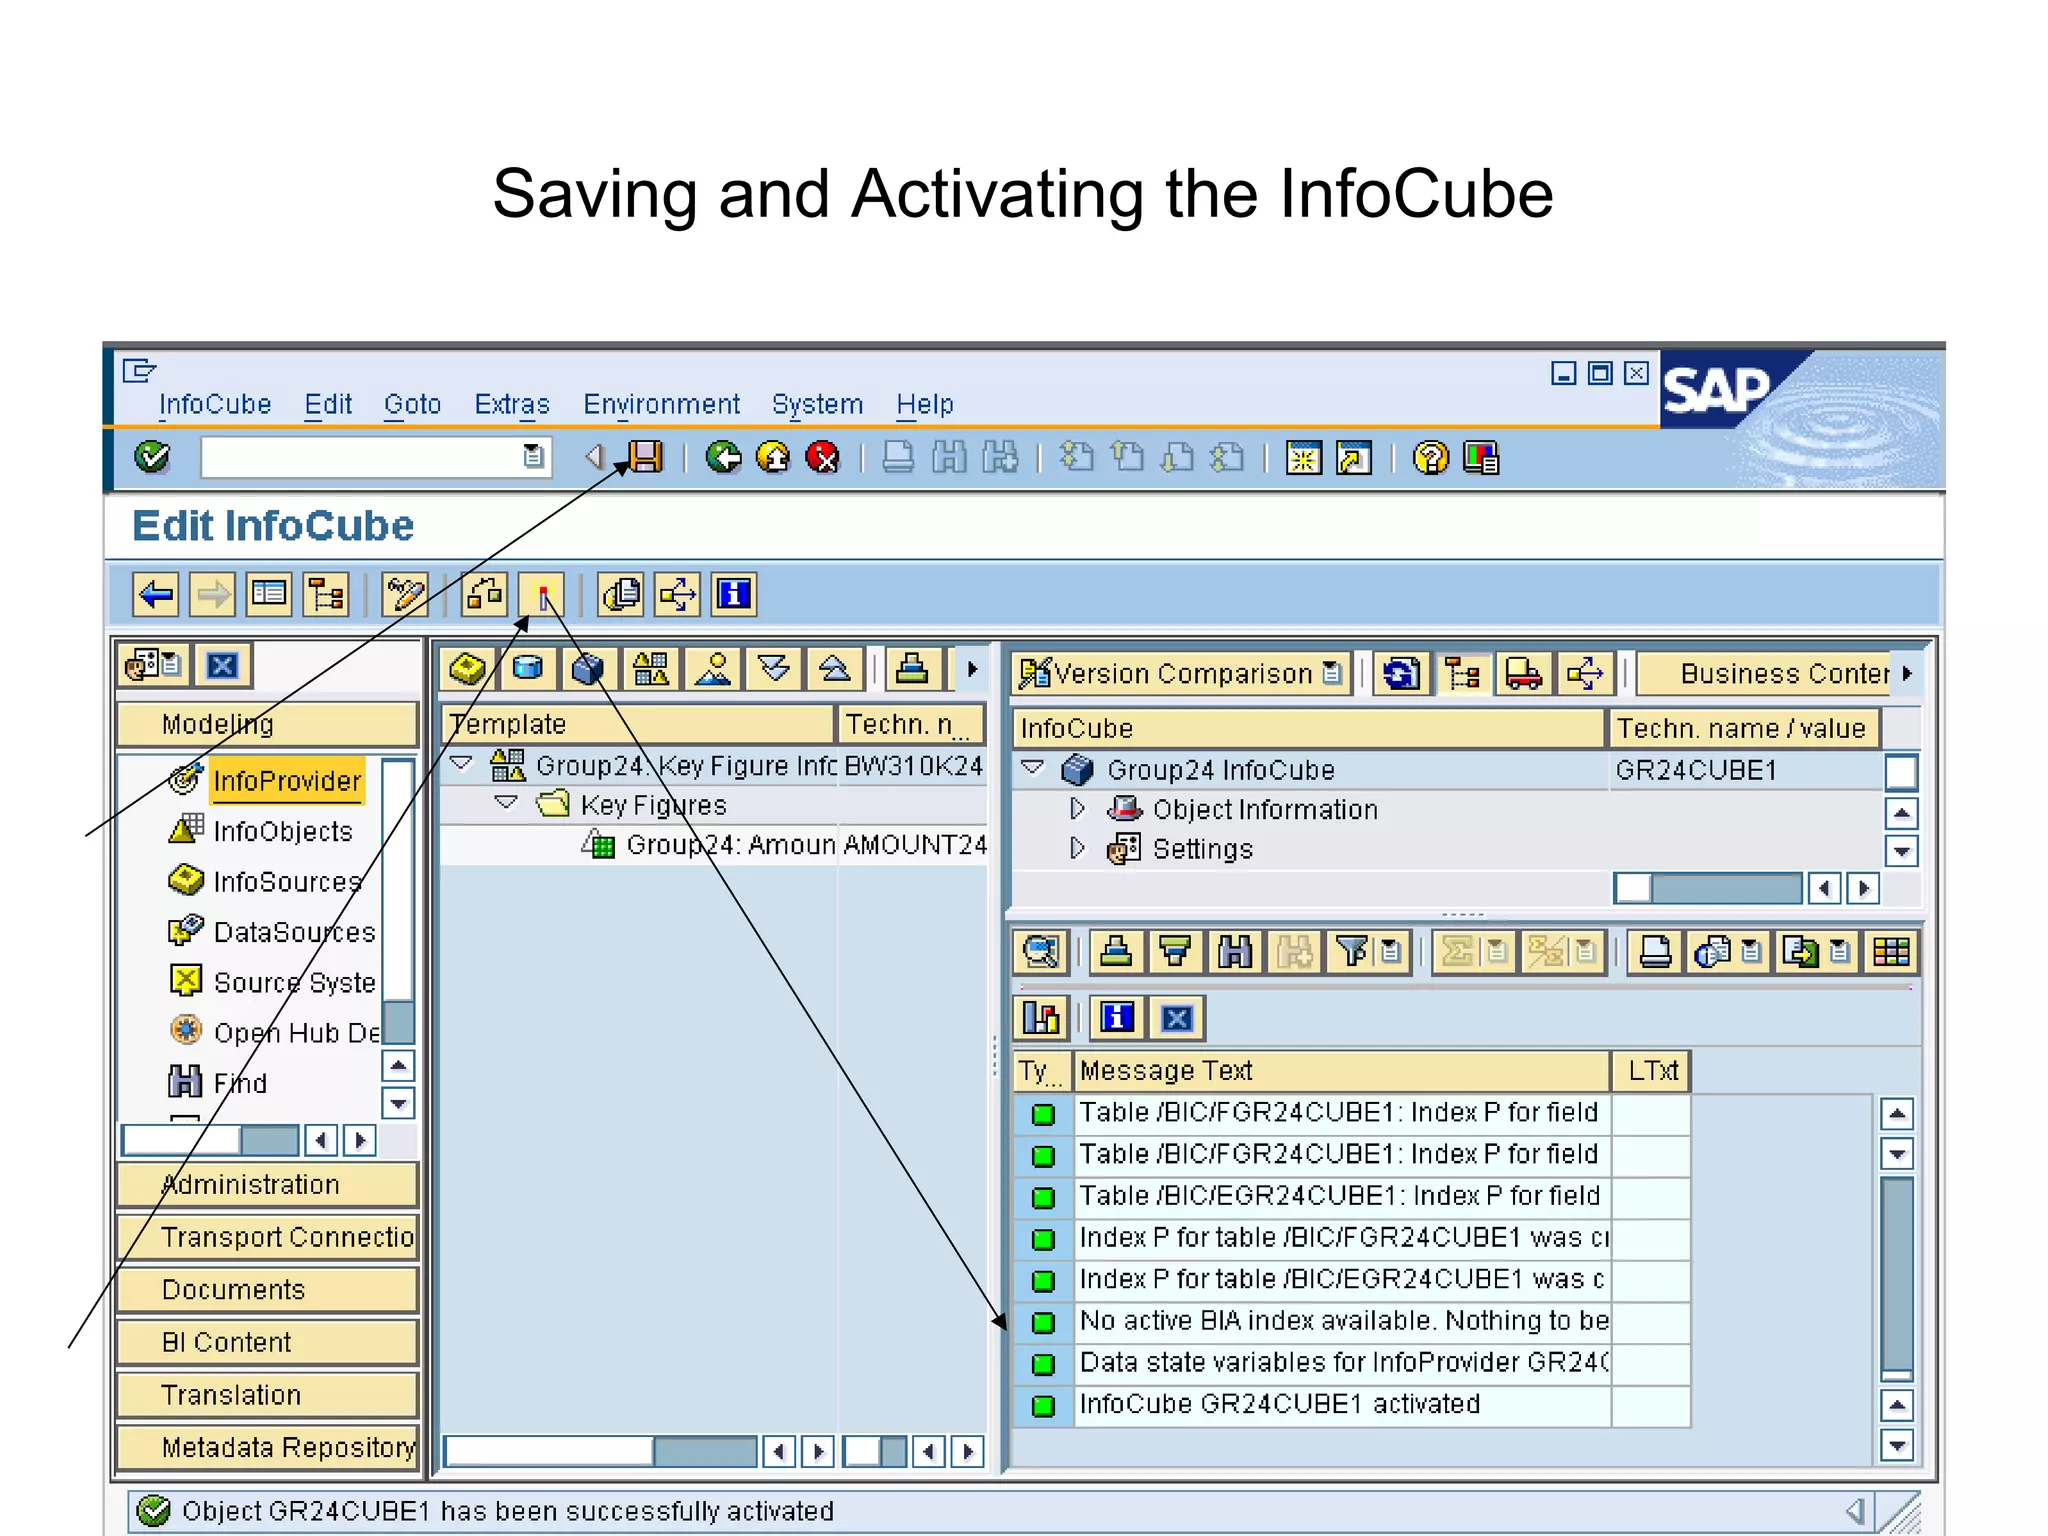This screenshot has height=1536, width=2048.
Task: Click the Details magnifier icon in log toolbar
Action: [1040, 952]
